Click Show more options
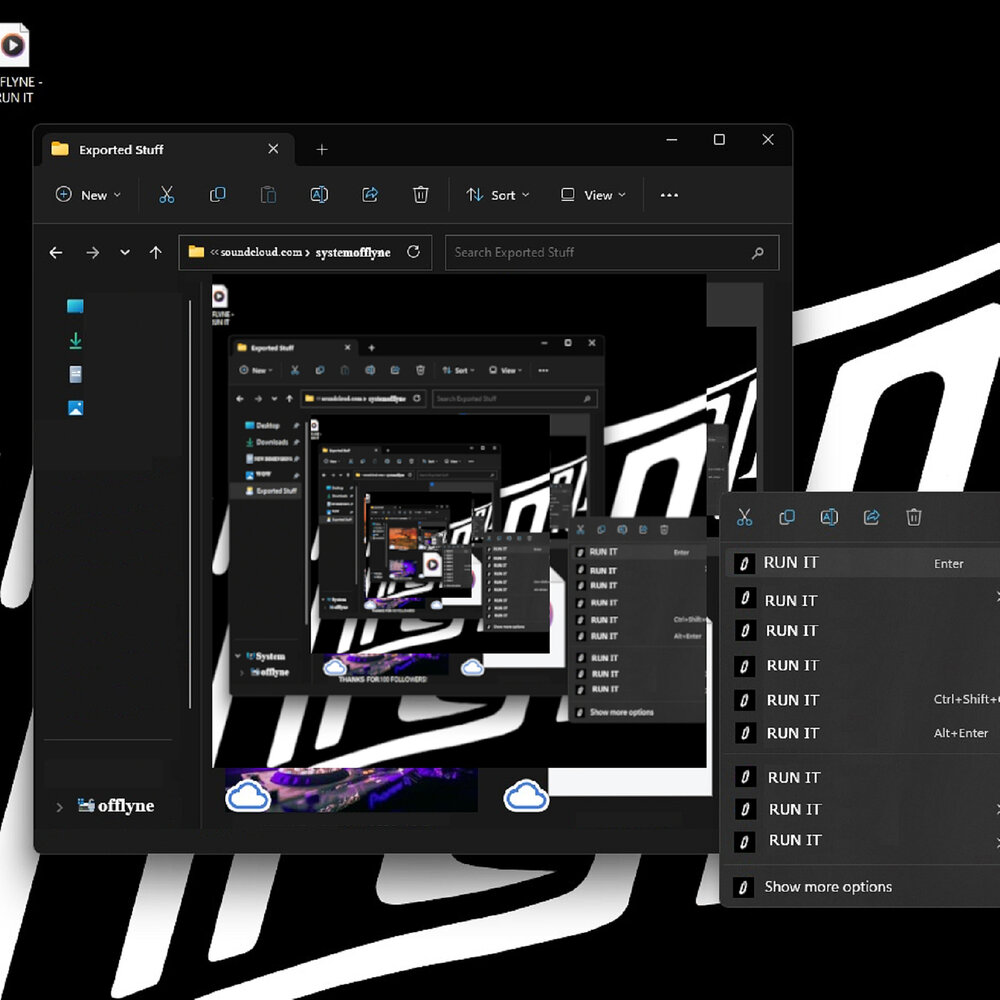Screen dimensions: 1000x1000 tap(828, 887)
